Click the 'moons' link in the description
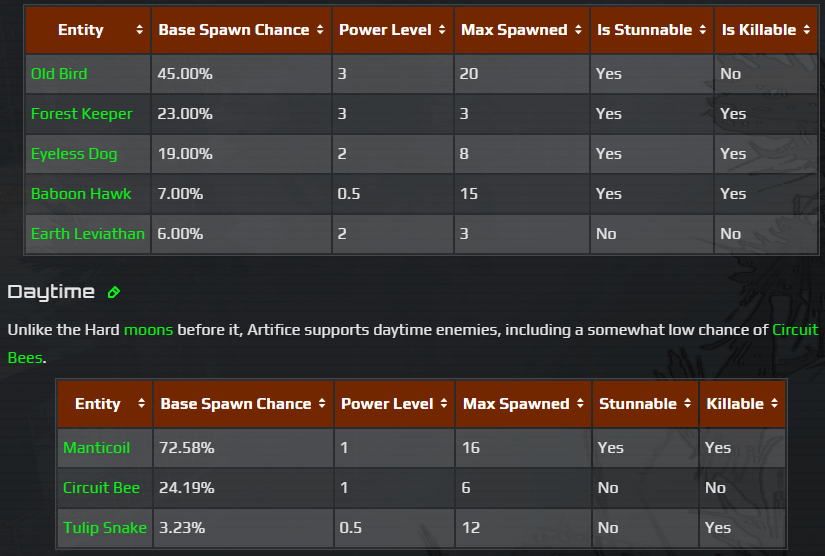 (x=148, y=329)
